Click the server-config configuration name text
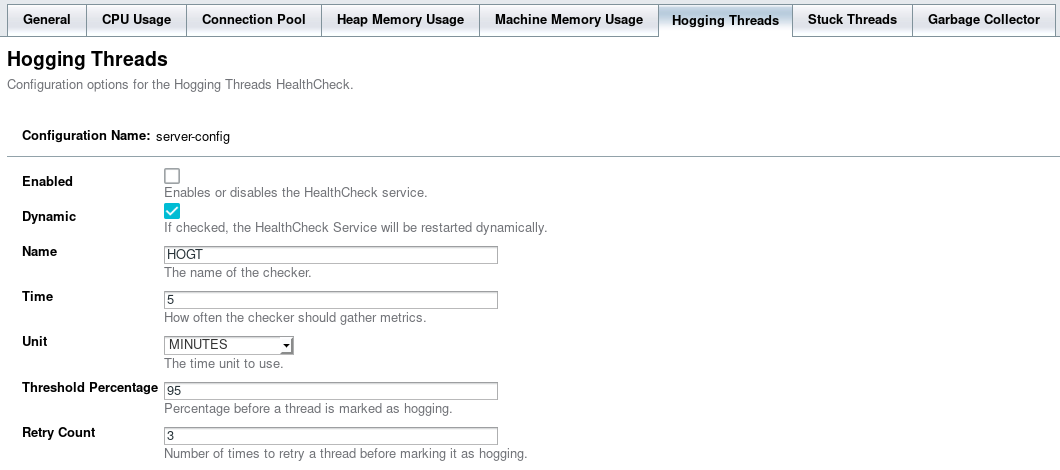The width and height of the screenshot is (1060, 470). point(193,136)
